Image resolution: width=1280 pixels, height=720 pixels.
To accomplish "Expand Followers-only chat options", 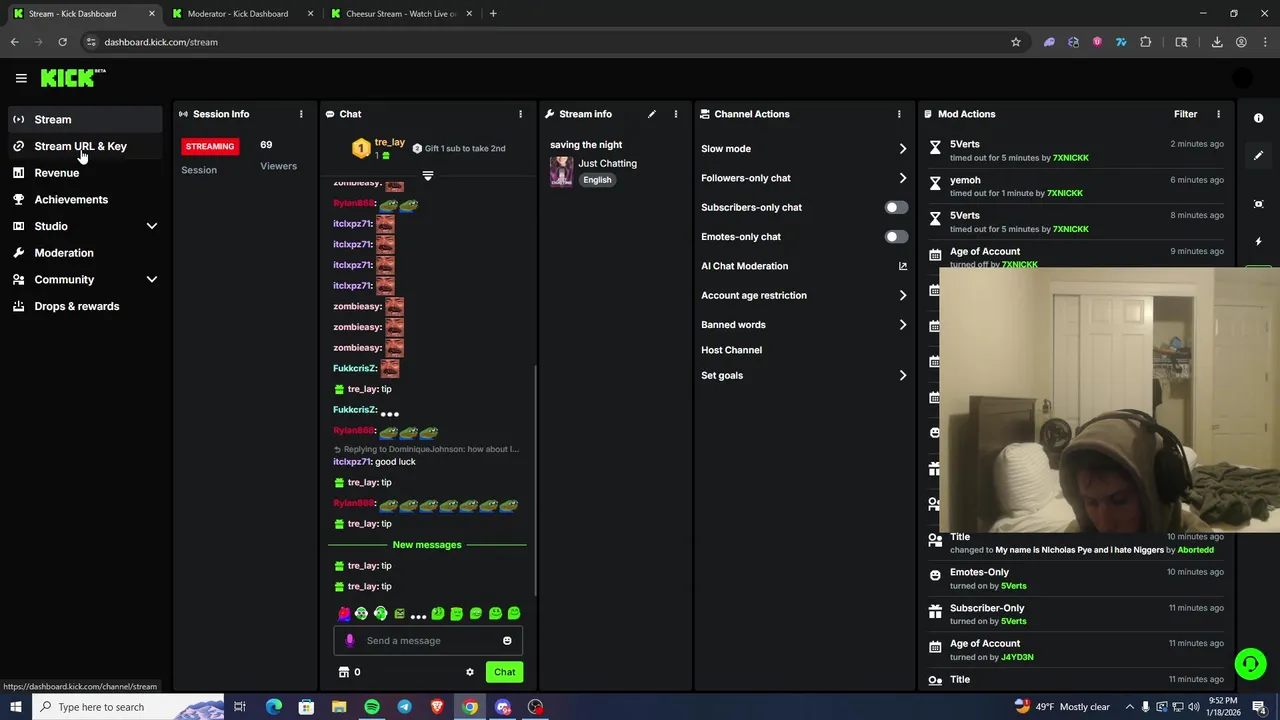I will [x=902, y=178].
